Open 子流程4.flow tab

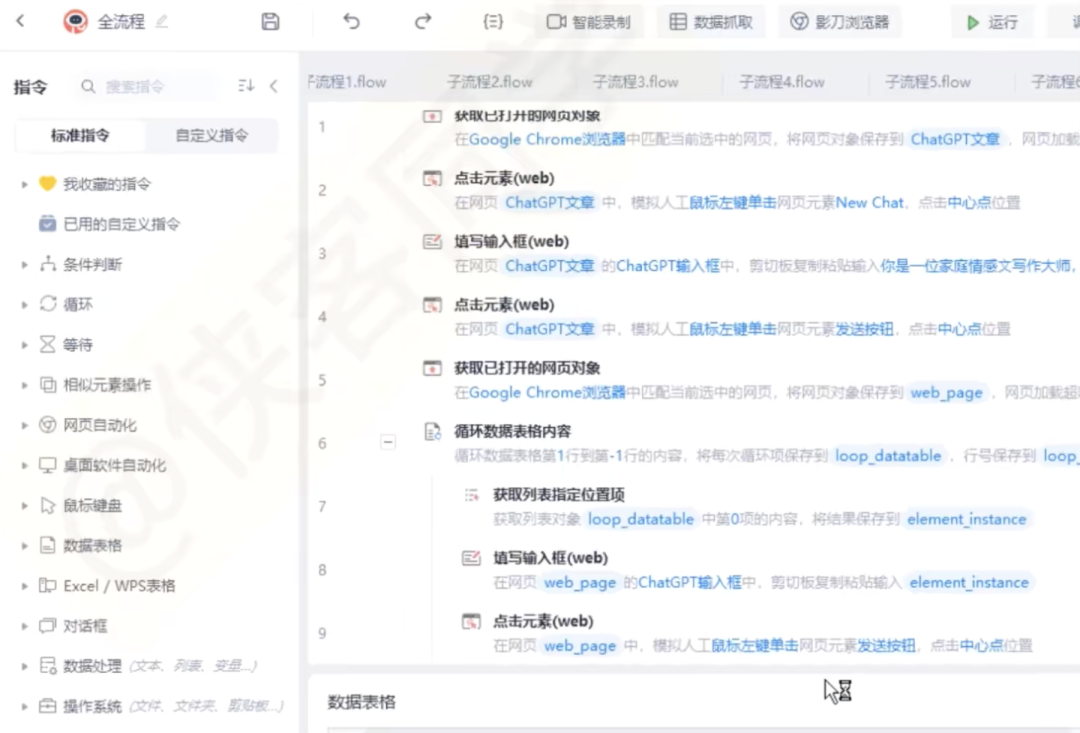782,82
